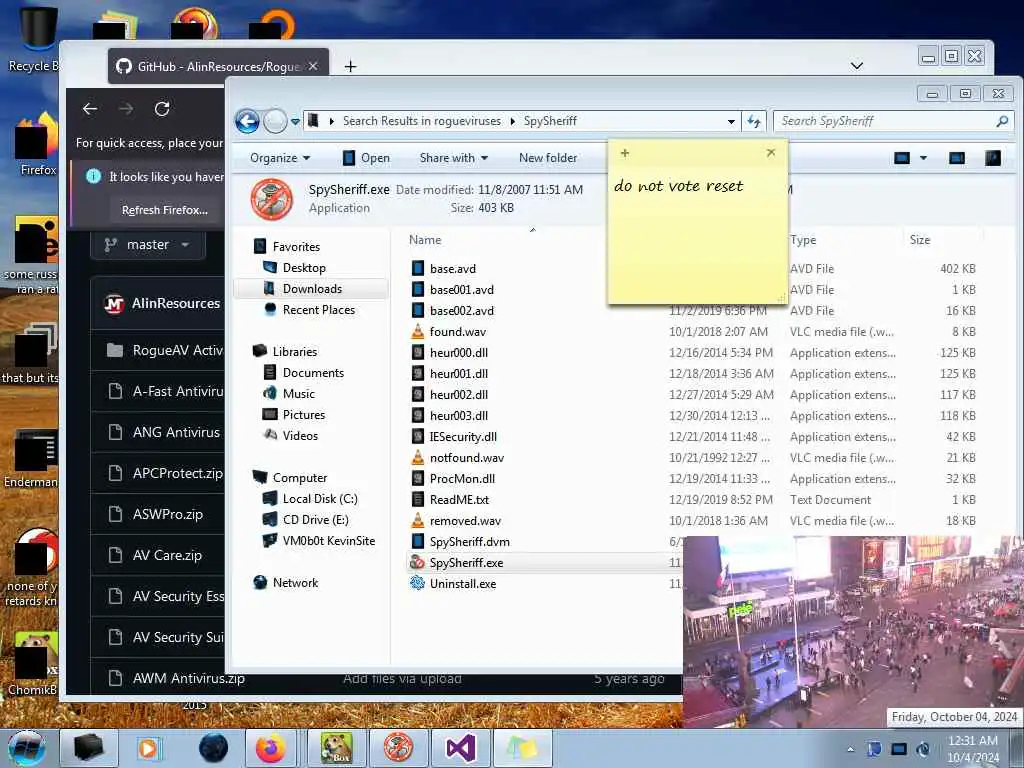Expand the address bar history dropdown
The image size is (1024, 768).
(x=731, y=121)
